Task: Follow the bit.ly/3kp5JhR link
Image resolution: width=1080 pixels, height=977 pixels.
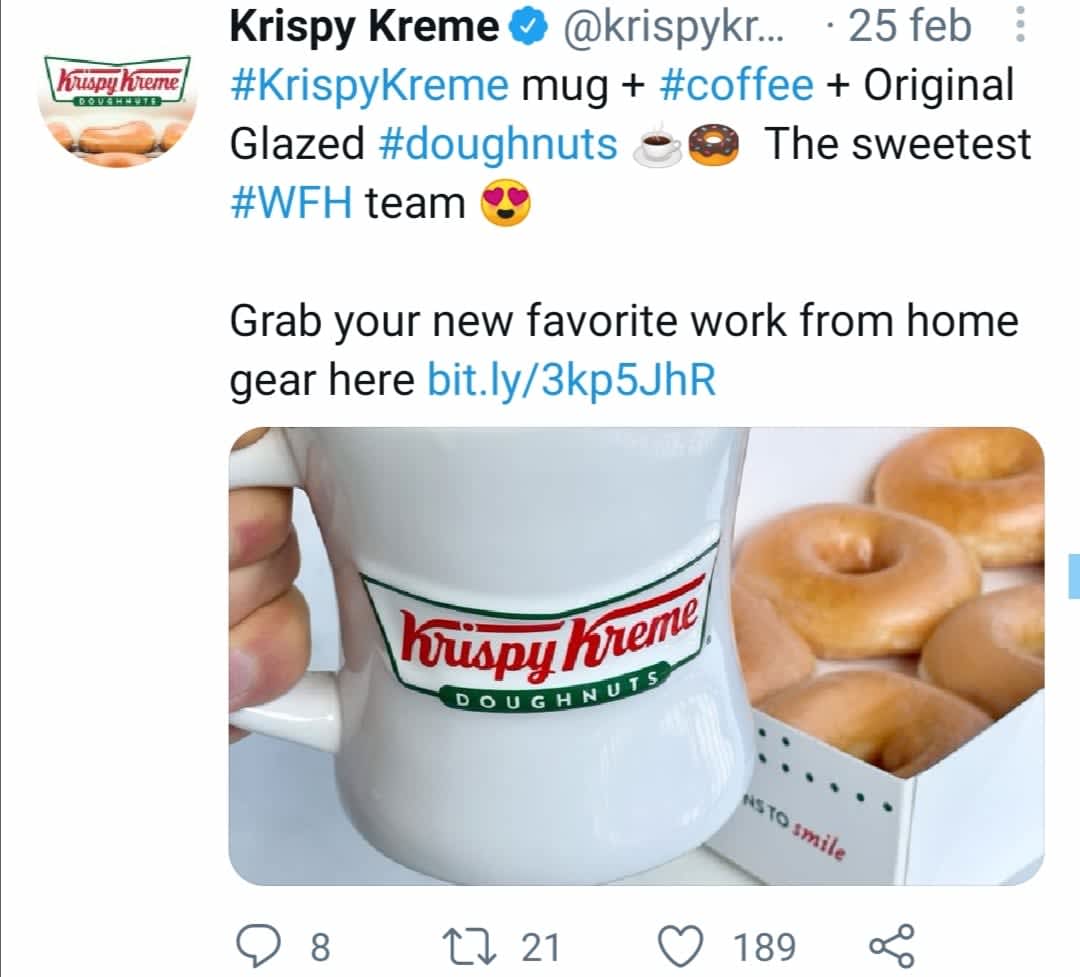Action: click(x=571, y=380)
